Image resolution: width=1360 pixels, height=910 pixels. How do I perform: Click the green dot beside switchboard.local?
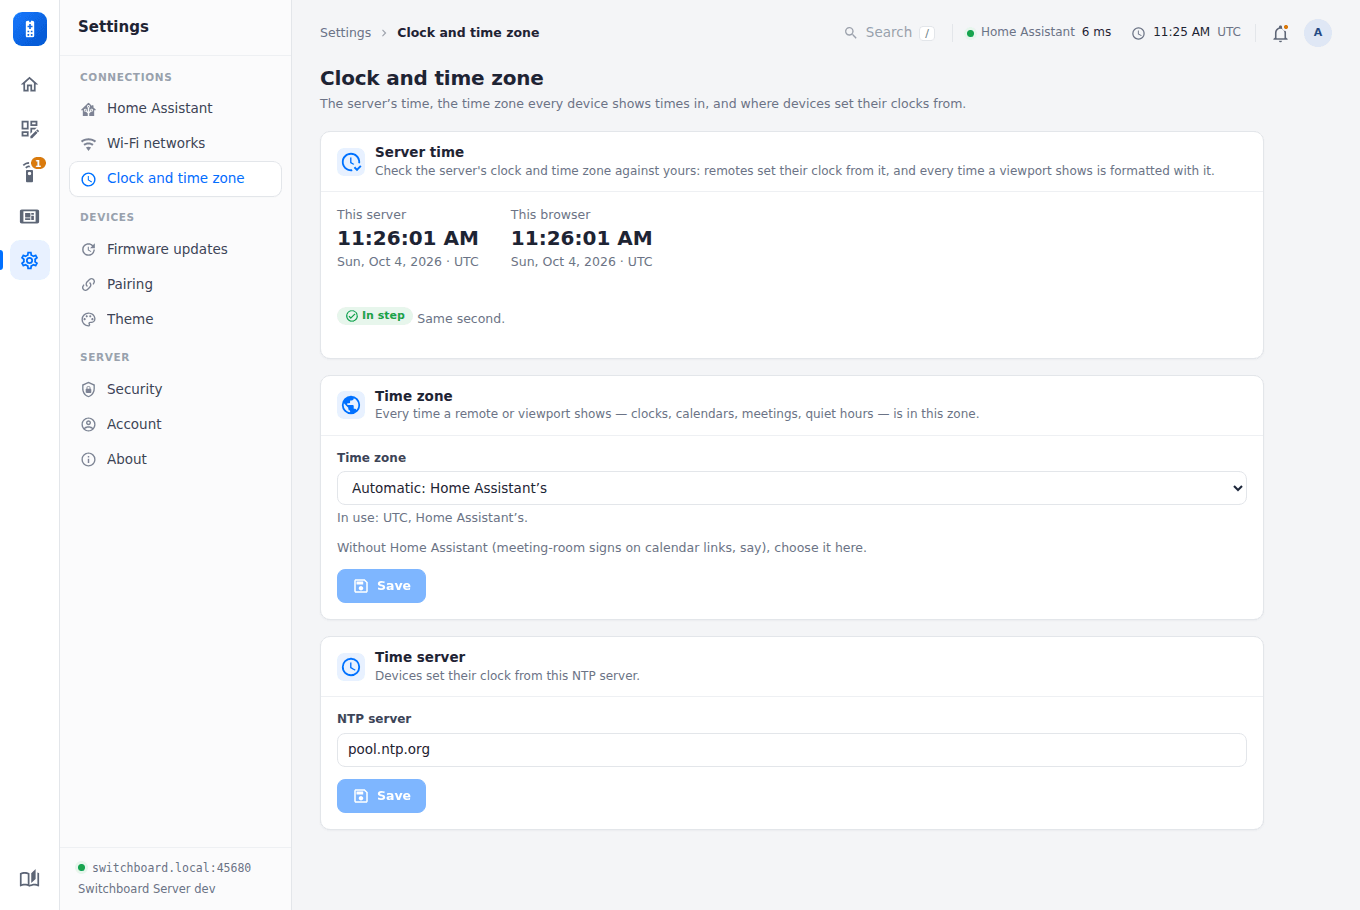tap(82, 867)
